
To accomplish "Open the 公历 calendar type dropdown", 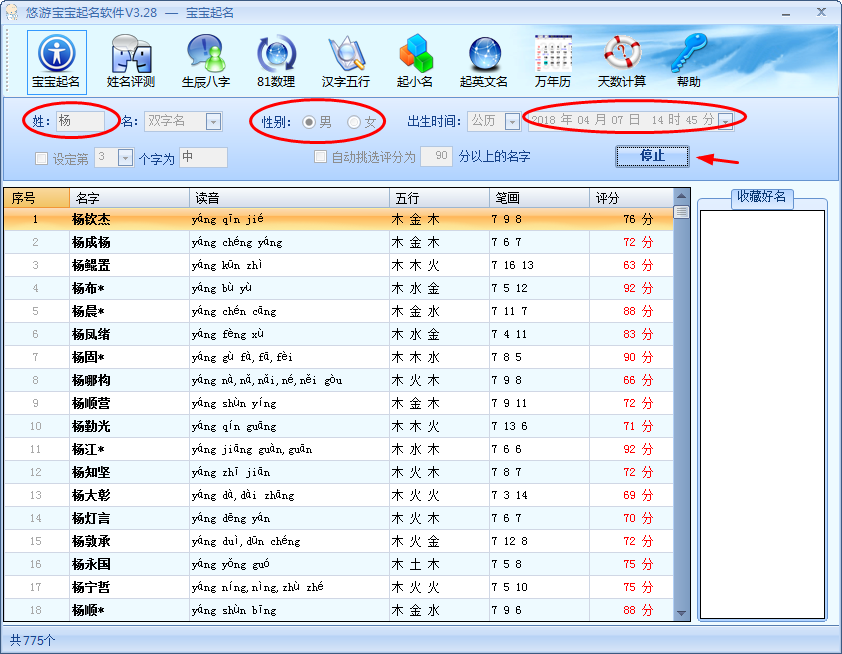I will point(512,121).
